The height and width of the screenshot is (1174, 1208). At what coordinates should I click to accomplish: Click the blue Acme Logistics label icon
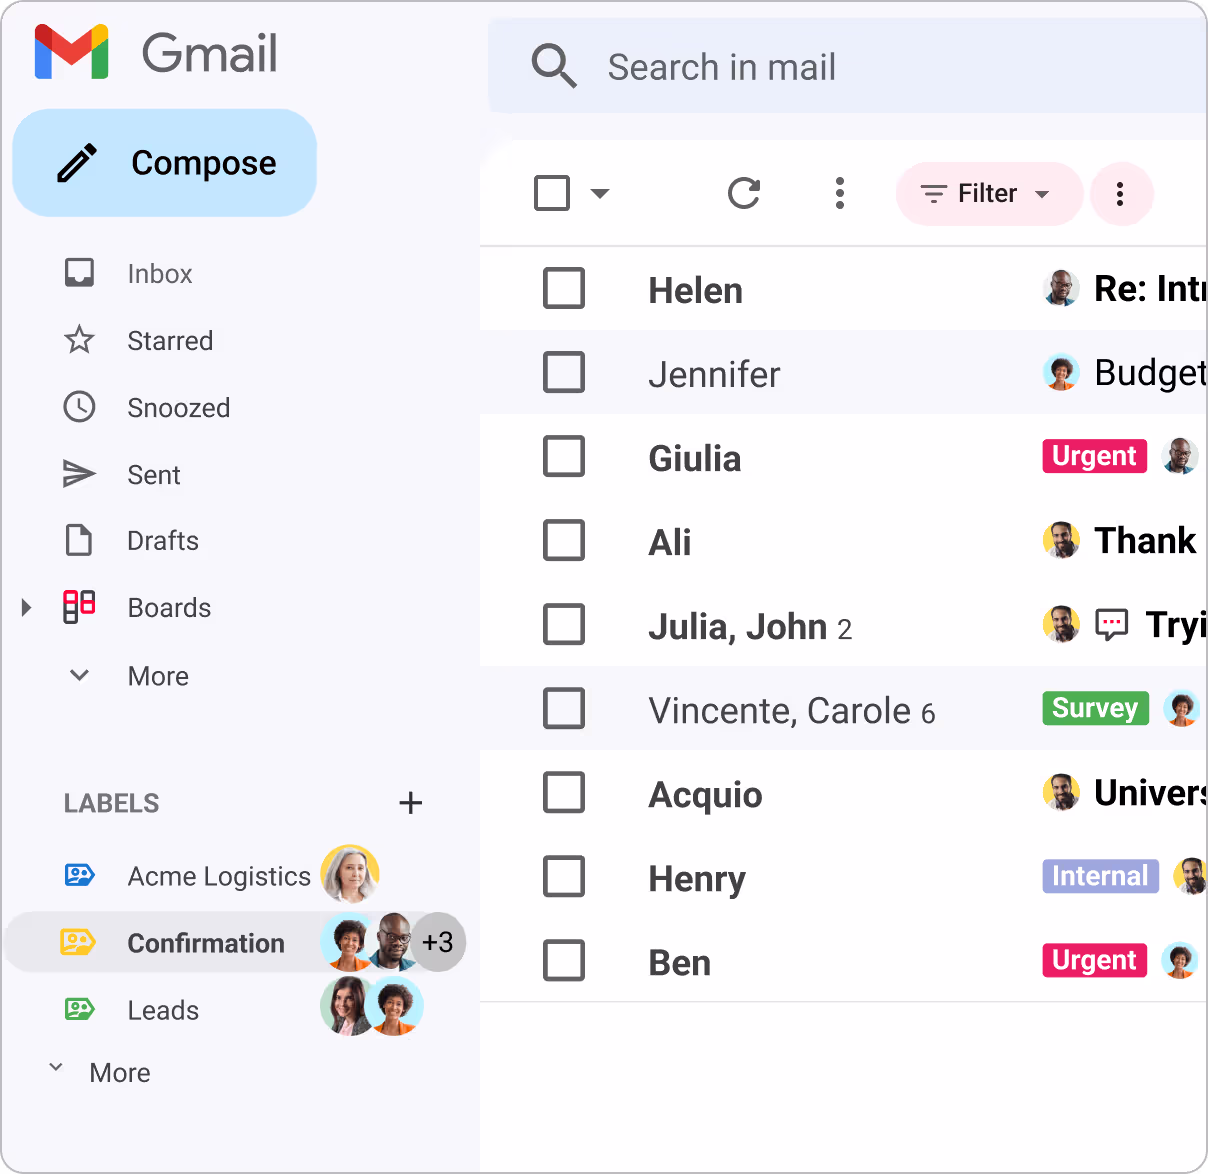pos(79,876)
